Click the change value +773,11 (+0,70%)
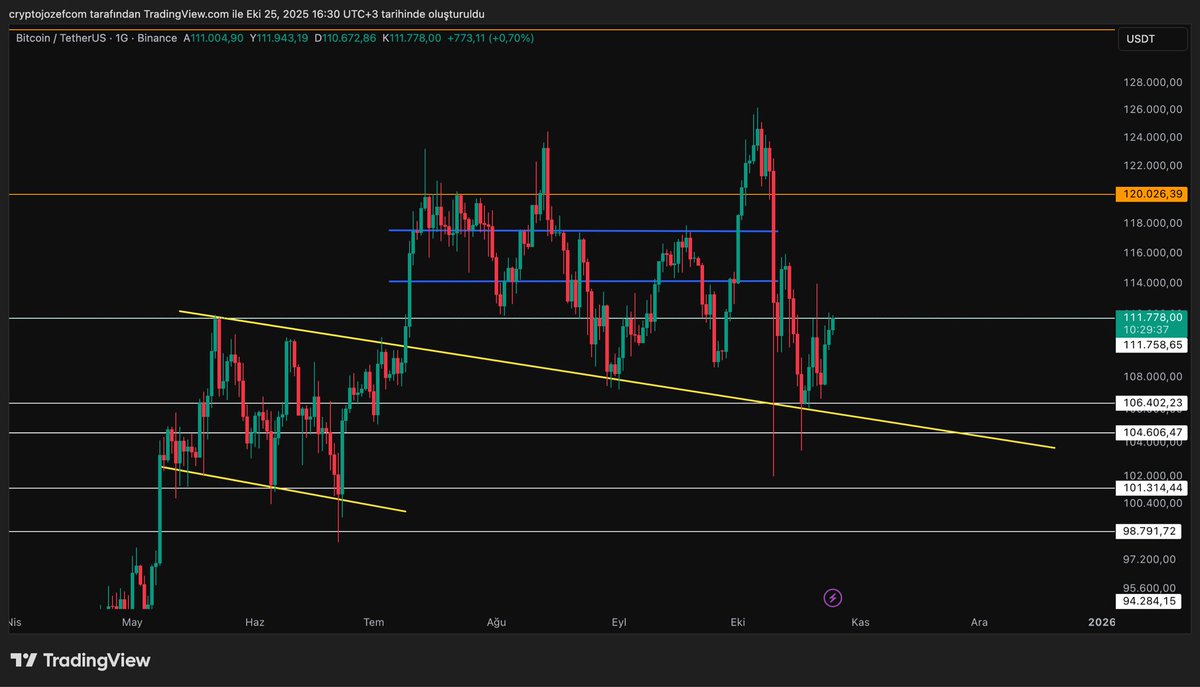Screen dimensions: 1200x687 click(x=490, y=38)
